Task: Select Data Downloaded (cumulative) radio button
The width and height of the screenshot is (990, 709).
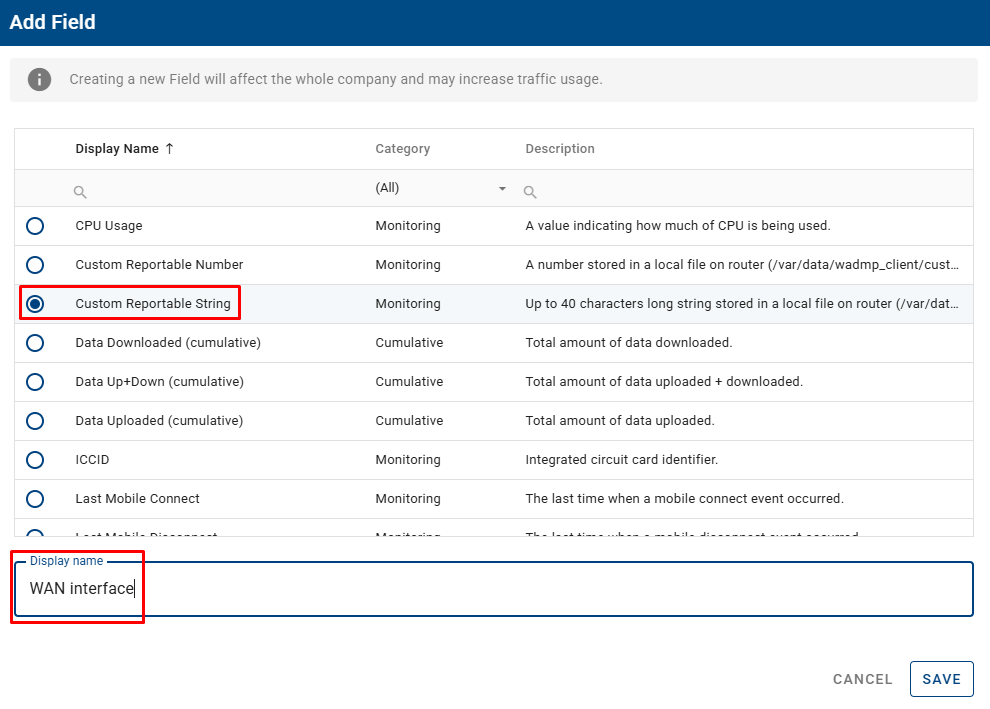Action: [35, 343]
